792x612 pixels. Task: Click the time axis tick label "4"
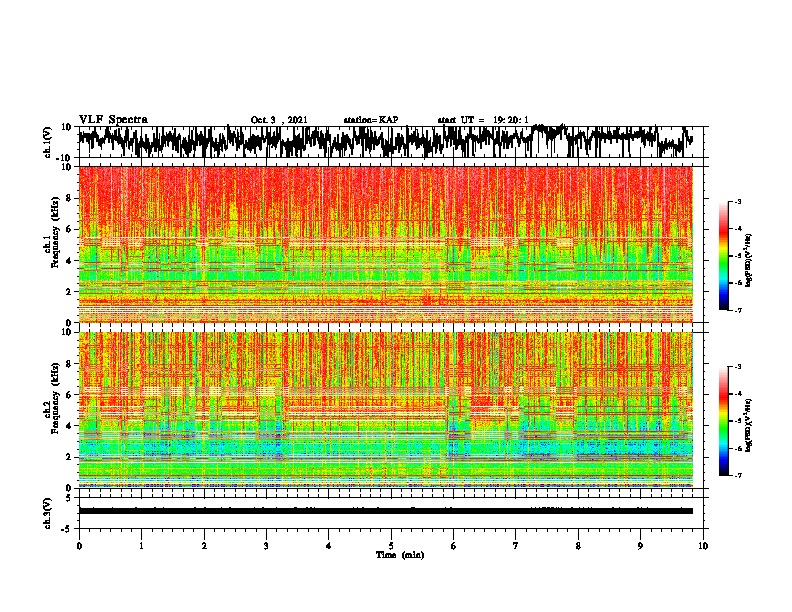point(329,546)
